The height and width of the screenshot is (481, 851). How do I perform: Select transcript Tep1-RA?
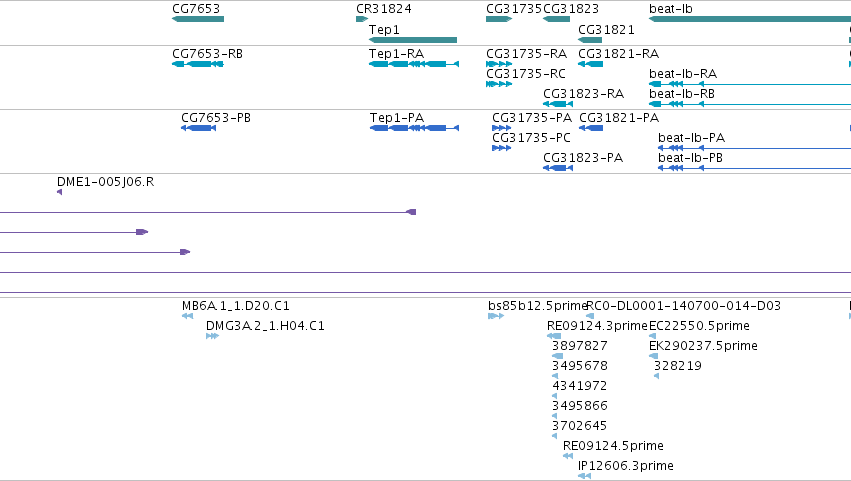coord(414,64)
